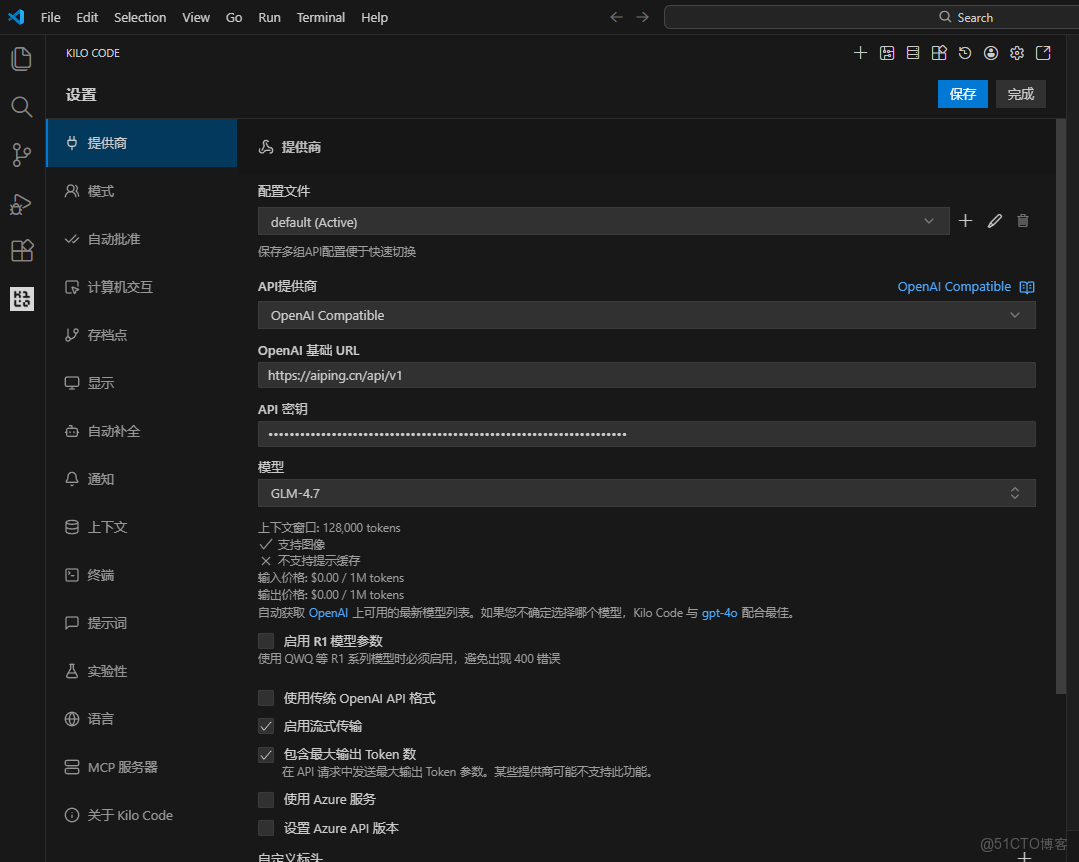Click the pop-out editor icon
Image resolution: width=1079 pixels, height=862 pixels.
point(1043,52)
